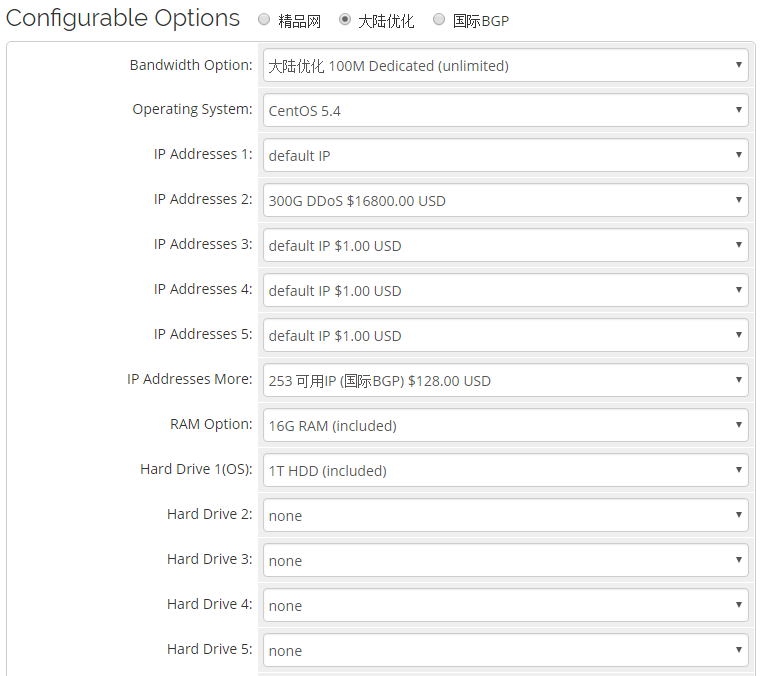Expand the Hard Drive 1(OS) dropdown
The height and width of the screenshot is (676, 771).
click(x=505, y=471)
